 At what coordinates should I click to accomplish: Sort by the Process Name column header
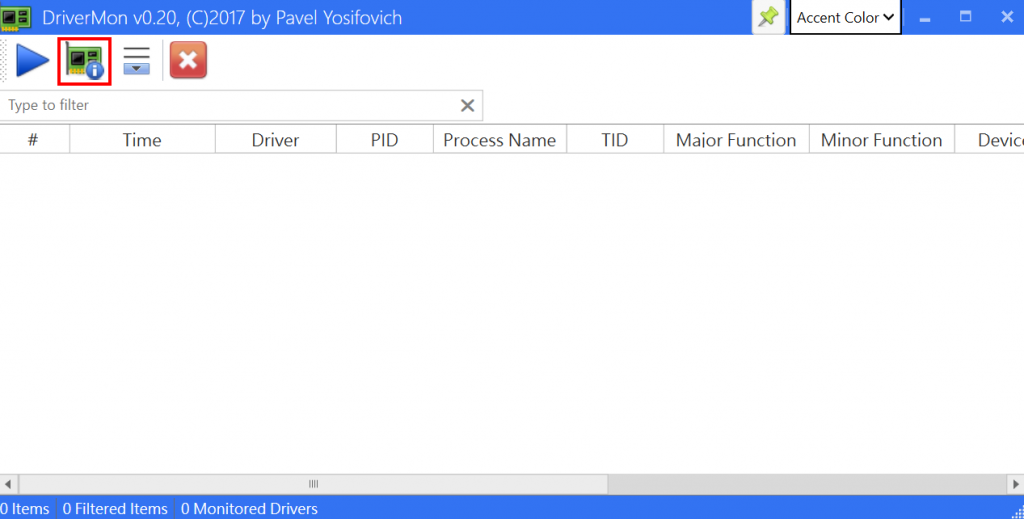[x=500, y=140]
